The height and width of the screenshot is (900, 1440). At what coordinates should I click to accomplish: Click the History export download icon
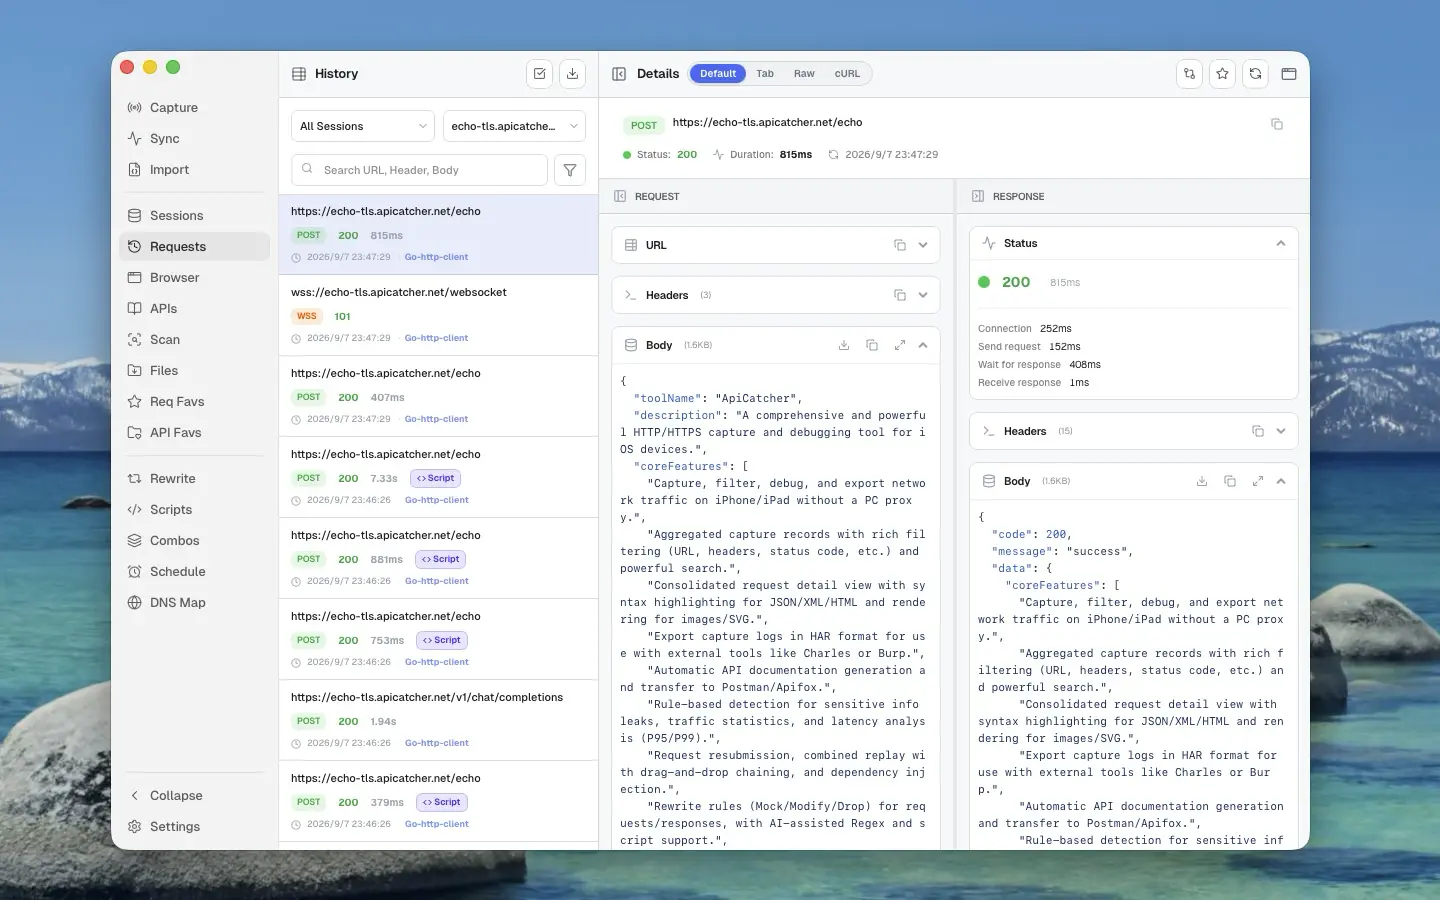[x=572, y=74]
